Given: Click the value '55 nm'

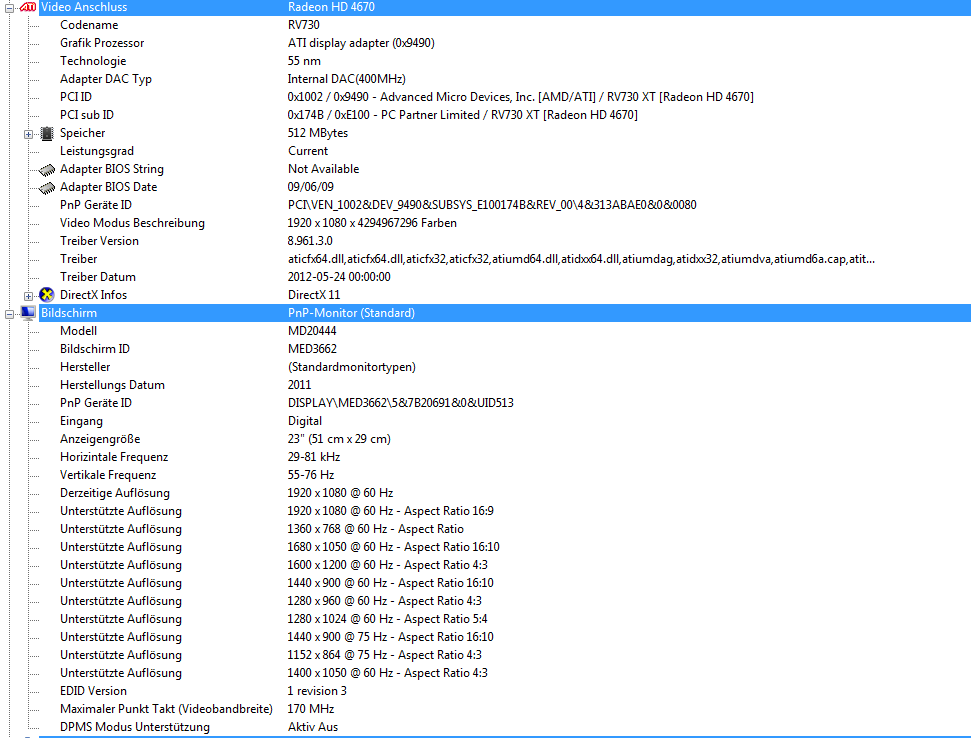Looking at the screenshot, I should point(304,61).
